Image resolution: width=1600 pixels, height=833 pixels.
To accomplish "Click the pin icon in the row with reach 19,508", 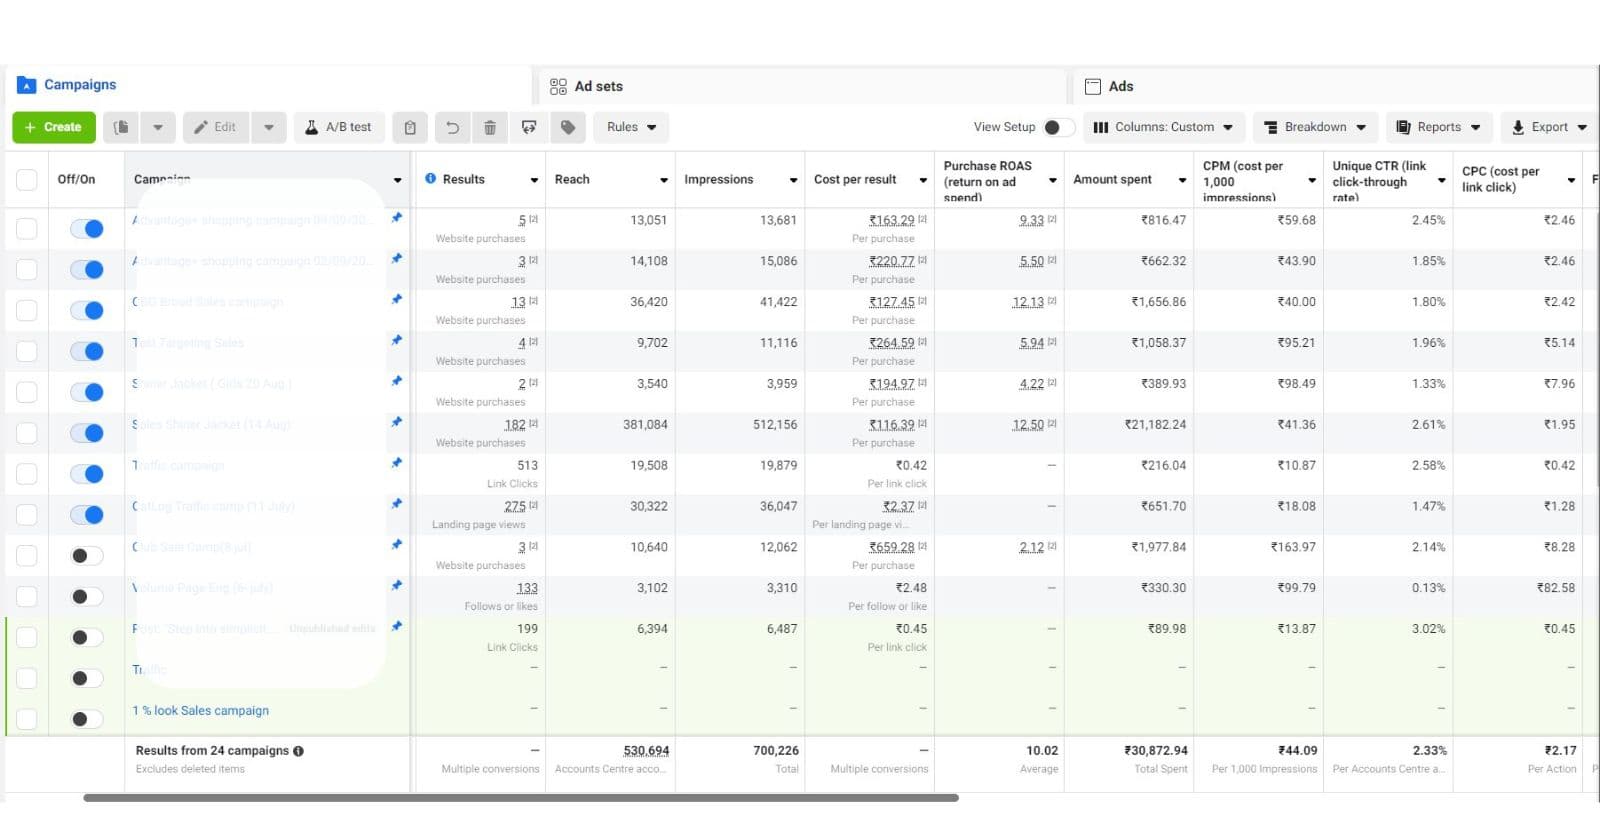I will 397,463.
